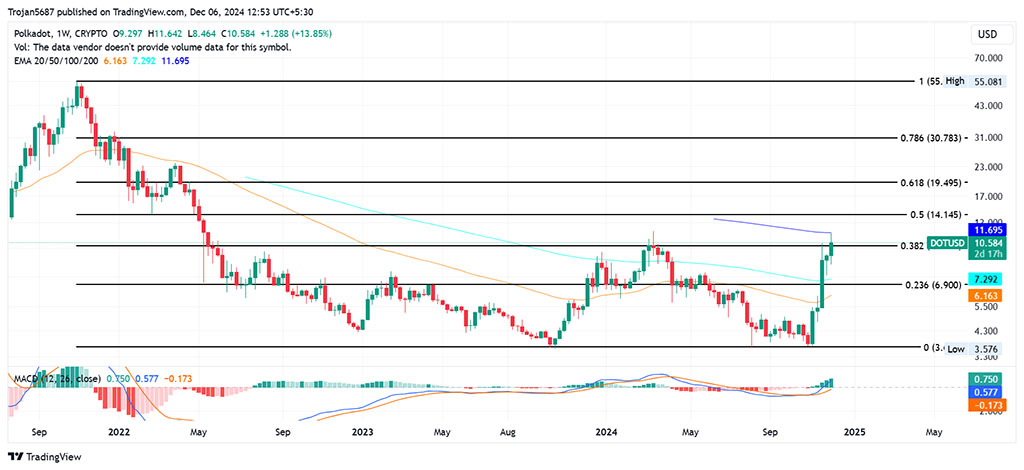The height and width of the screenshot is (470, 1024).
Task: Click the 2025 label on the time axis
Action: click(854, 432)
